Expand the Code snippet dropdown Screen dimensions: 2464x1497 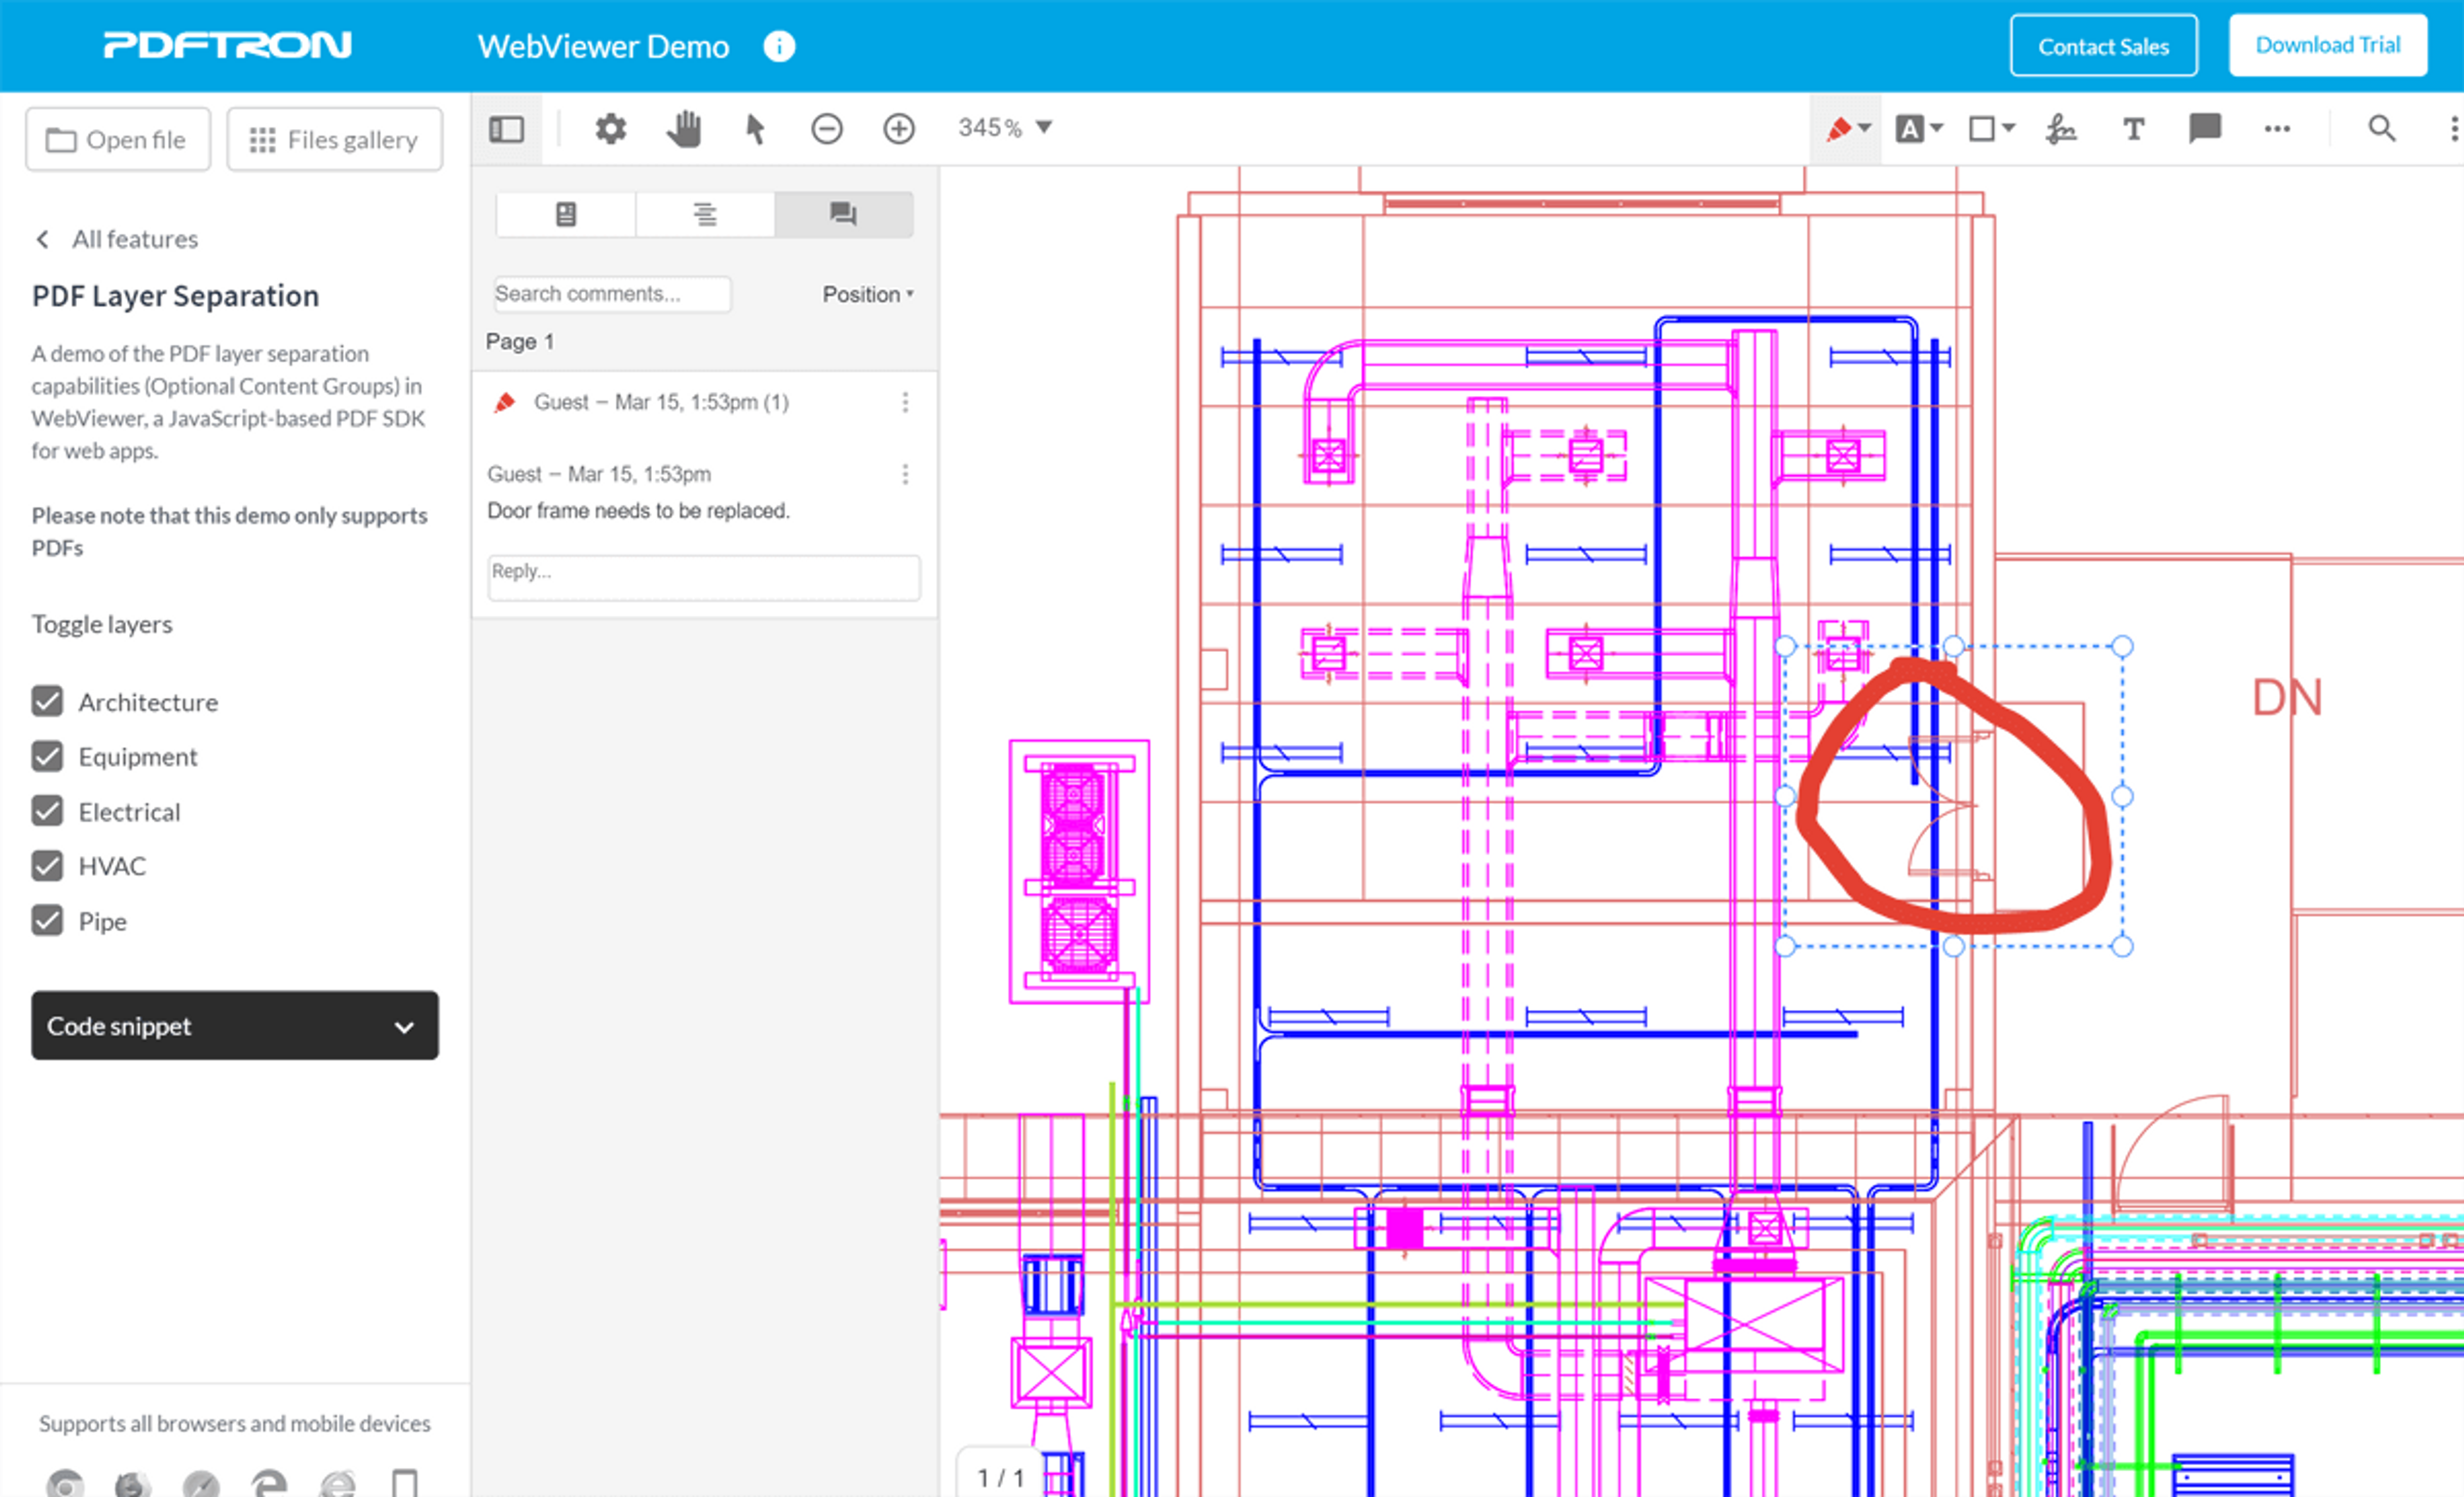point(234,1026)
